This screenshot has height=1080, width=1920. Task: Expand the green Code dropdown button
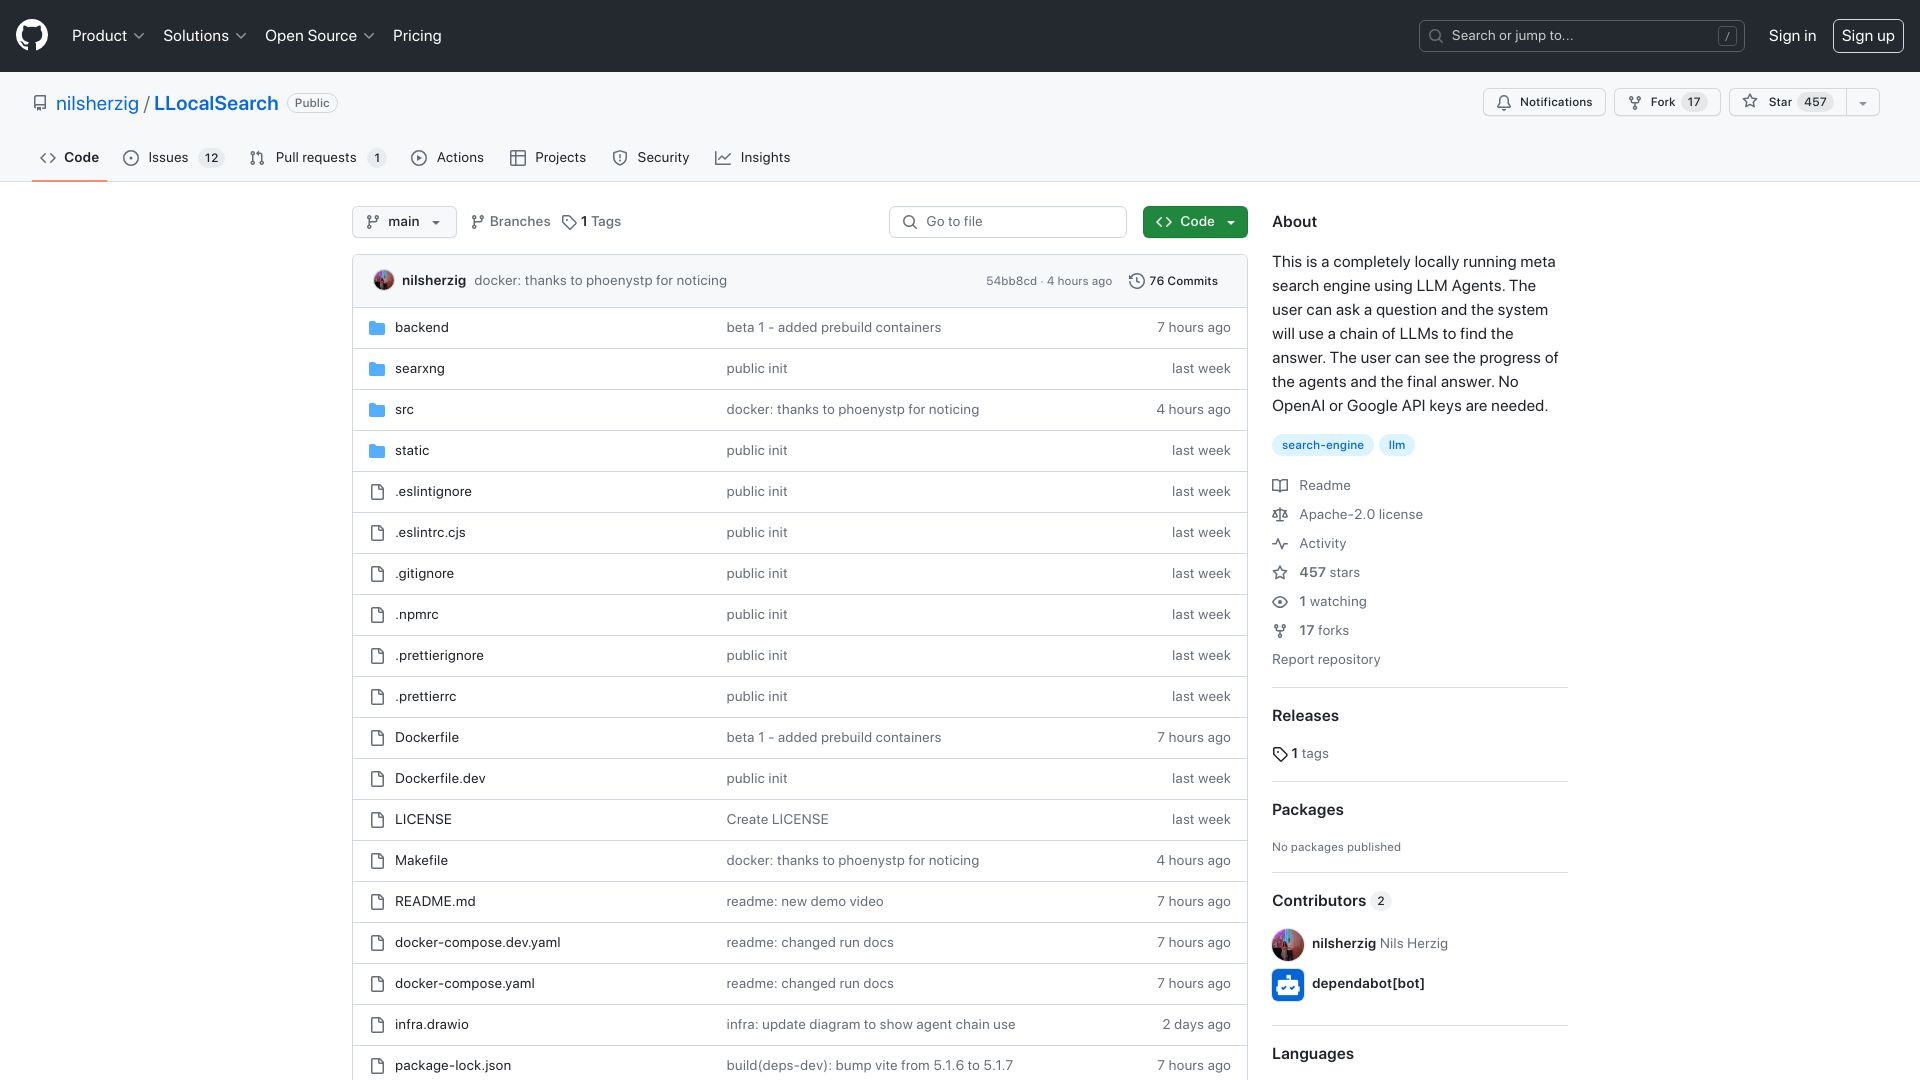(1195, 222)
